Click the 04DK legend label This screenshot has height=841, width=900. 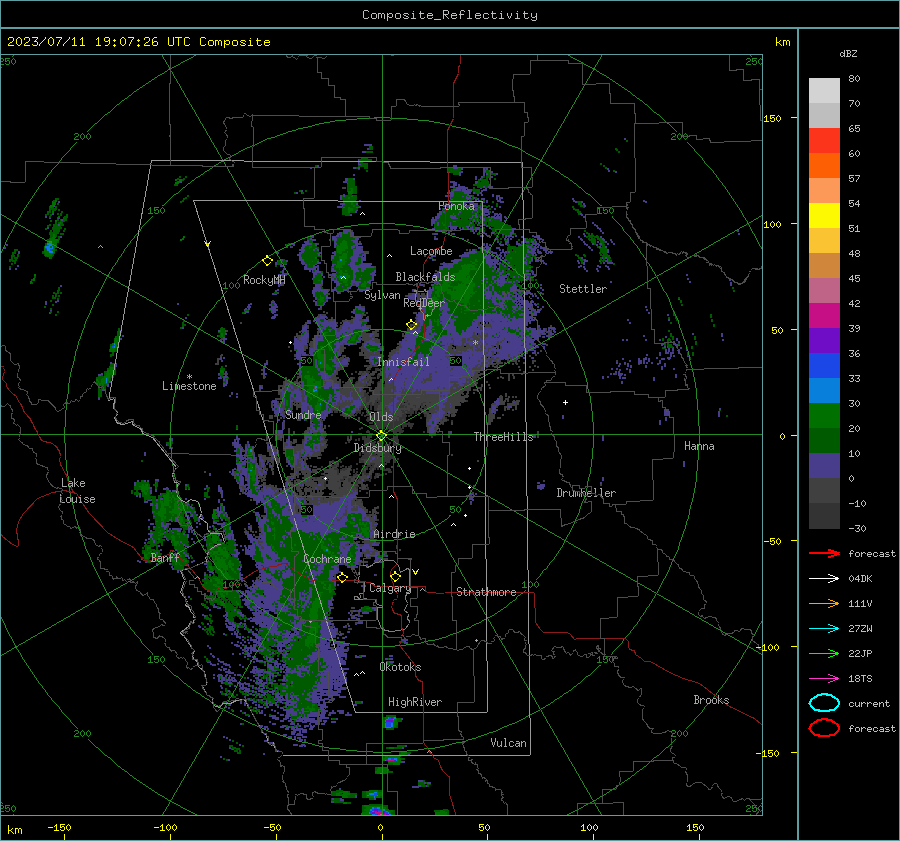coord(860,579)
